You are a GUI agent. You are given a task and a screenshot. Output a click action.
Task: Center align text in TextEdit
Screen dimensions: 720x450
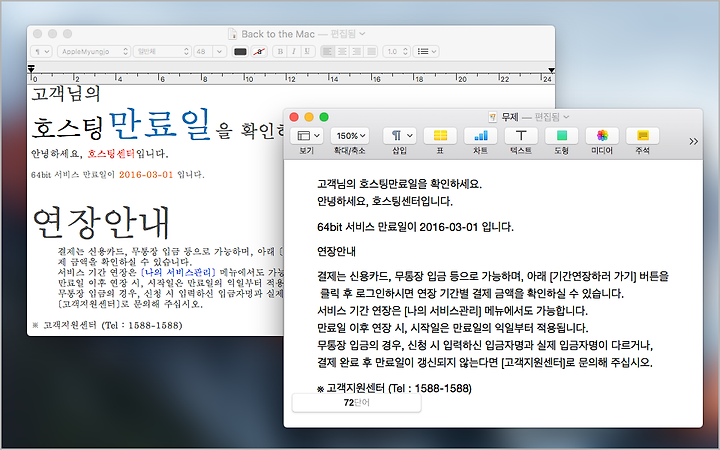[342, 51]
